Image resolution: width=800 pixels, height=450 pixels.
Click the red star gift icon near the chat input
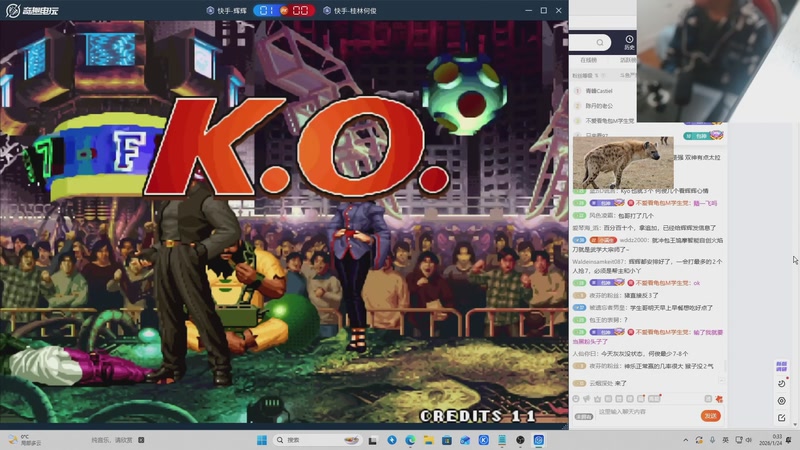[719, 399]
